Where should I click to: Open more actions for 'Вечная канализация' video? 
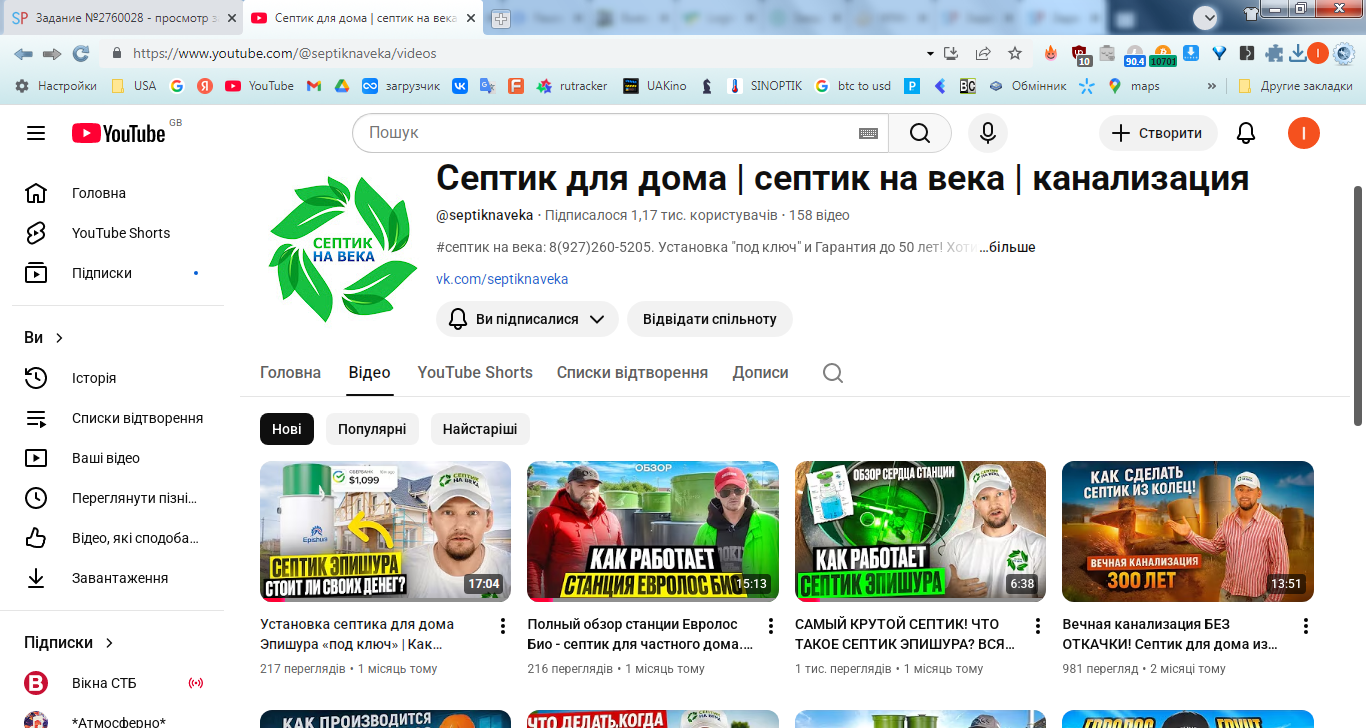point(1306,626)
